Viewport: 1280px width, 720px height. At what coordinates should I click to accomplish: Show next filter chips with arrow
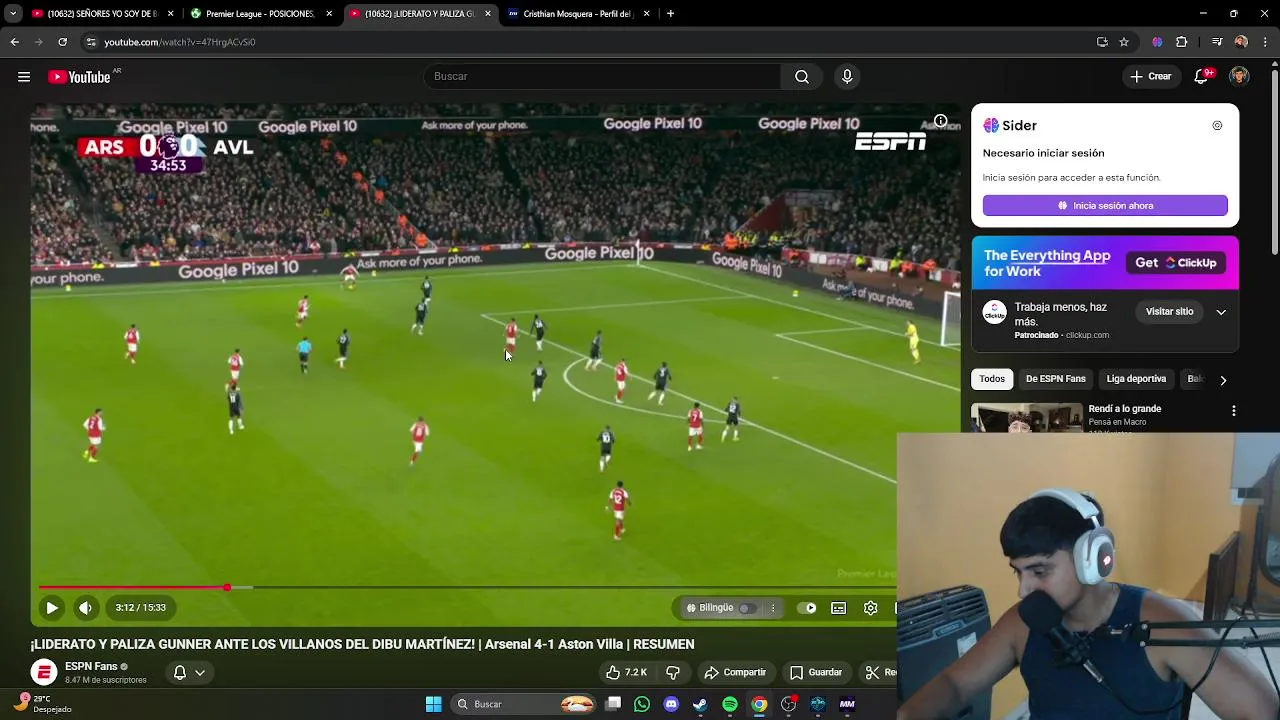coord(1223,380)
